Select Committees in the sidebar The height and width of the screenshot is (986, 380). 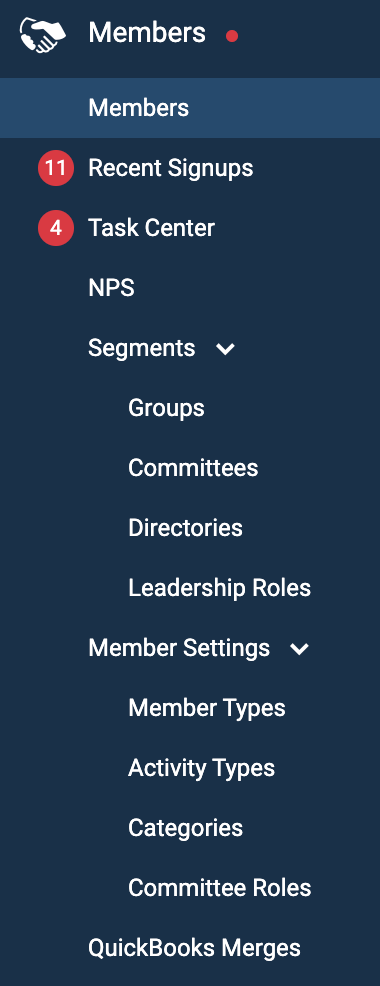[193, 468]
